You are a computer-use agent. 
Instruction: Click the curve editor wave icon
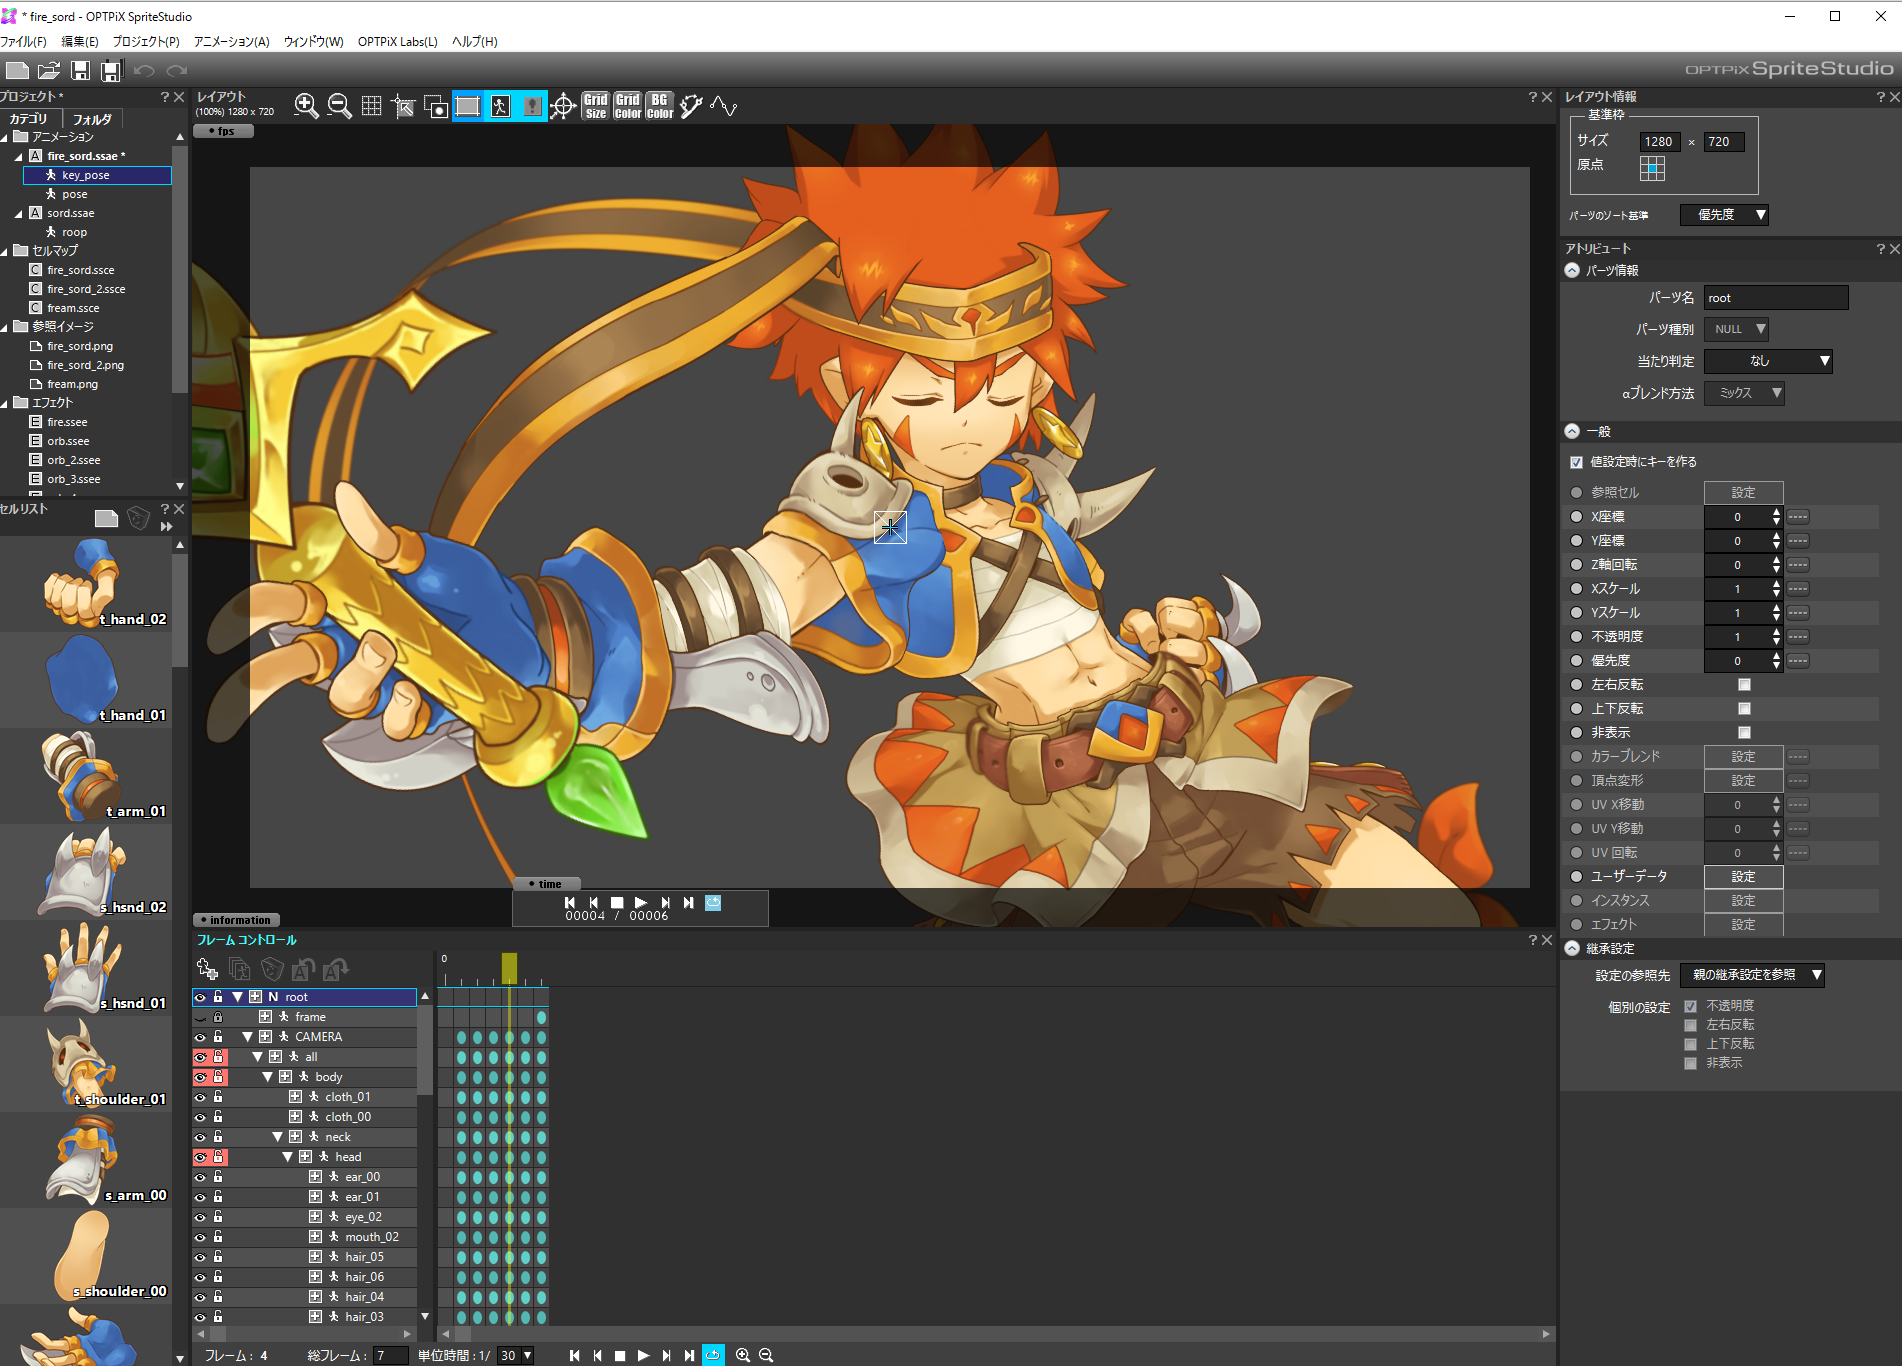724,106
